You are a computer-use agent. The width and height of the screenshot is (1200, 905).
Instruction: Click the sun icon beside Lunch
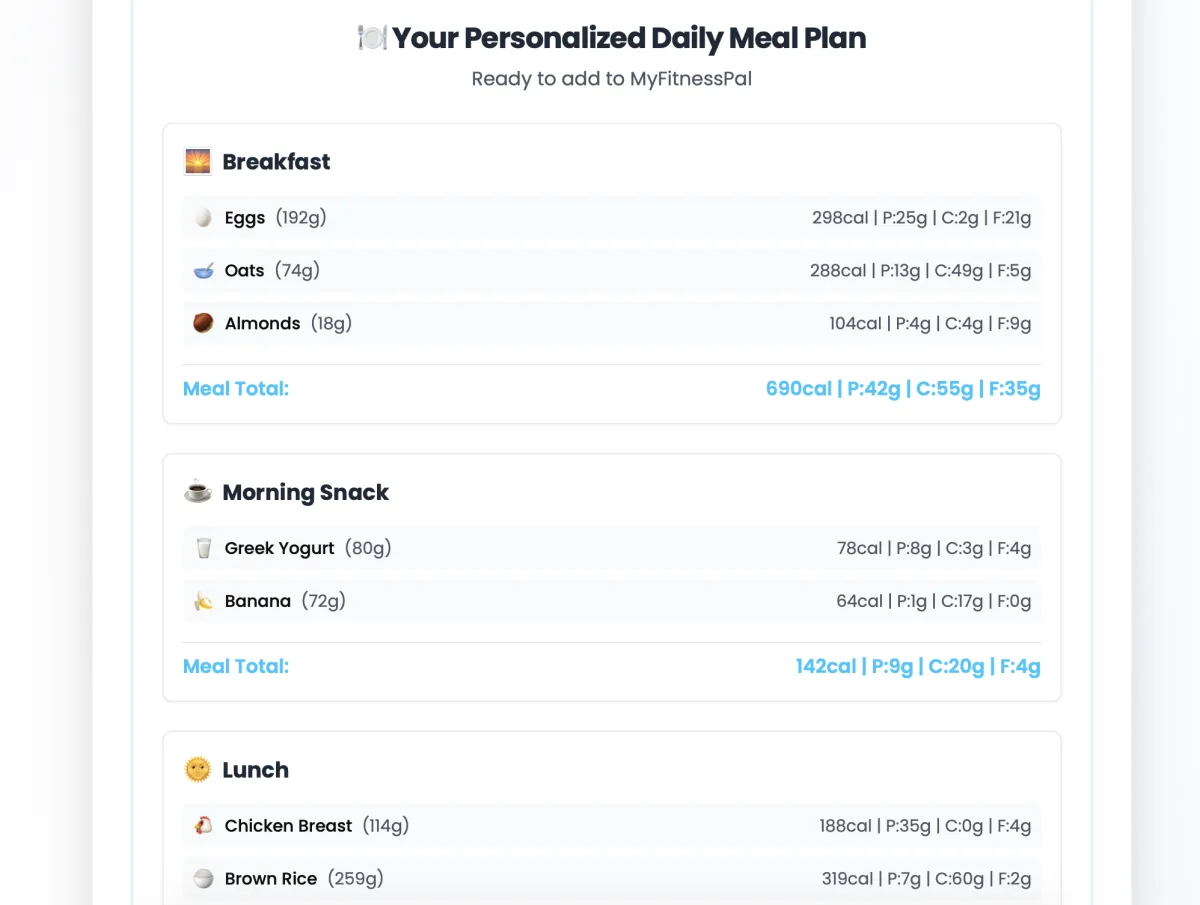(198, 770)
